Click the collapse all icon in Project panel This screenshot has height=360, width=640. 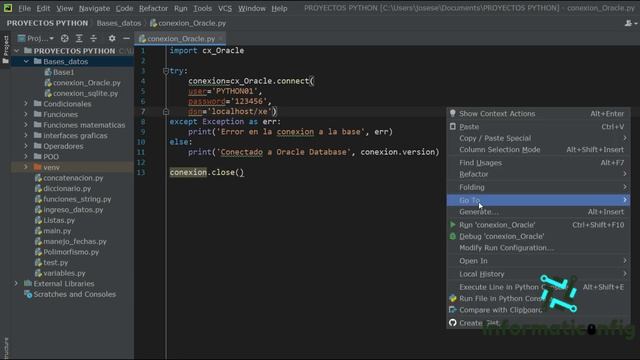click(93, 38)
